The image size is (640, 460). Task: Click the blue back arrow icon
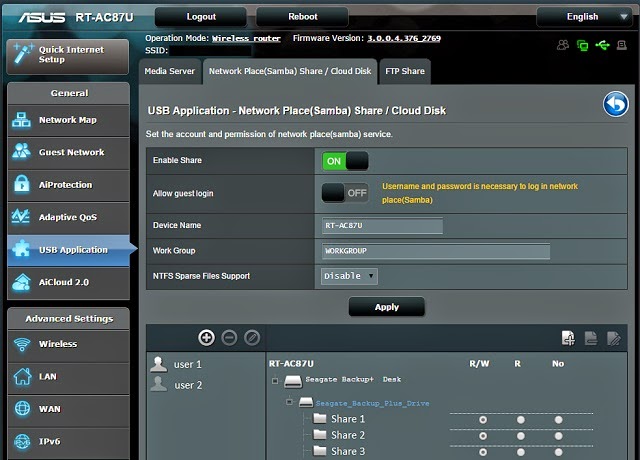tap(616, 104)
